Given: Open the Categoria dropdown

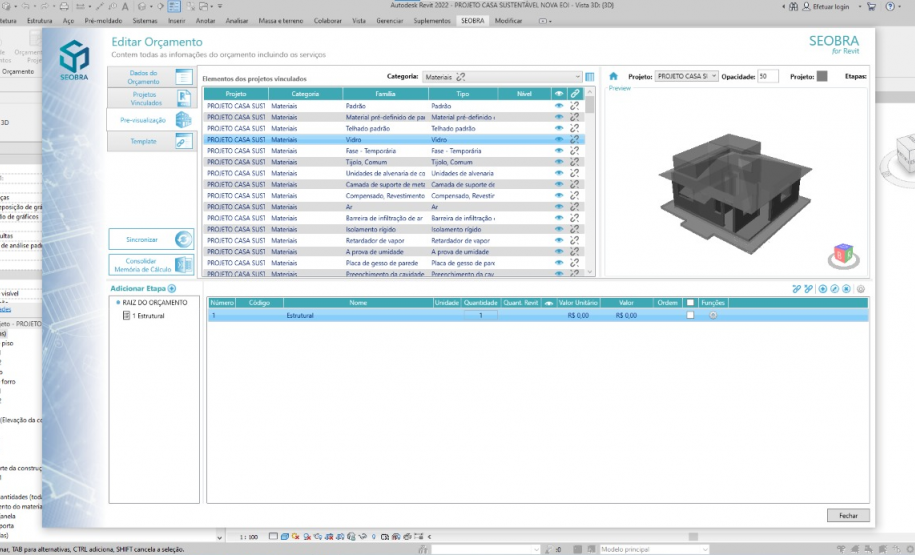Looking at the screenshot, I should point(502,76).
